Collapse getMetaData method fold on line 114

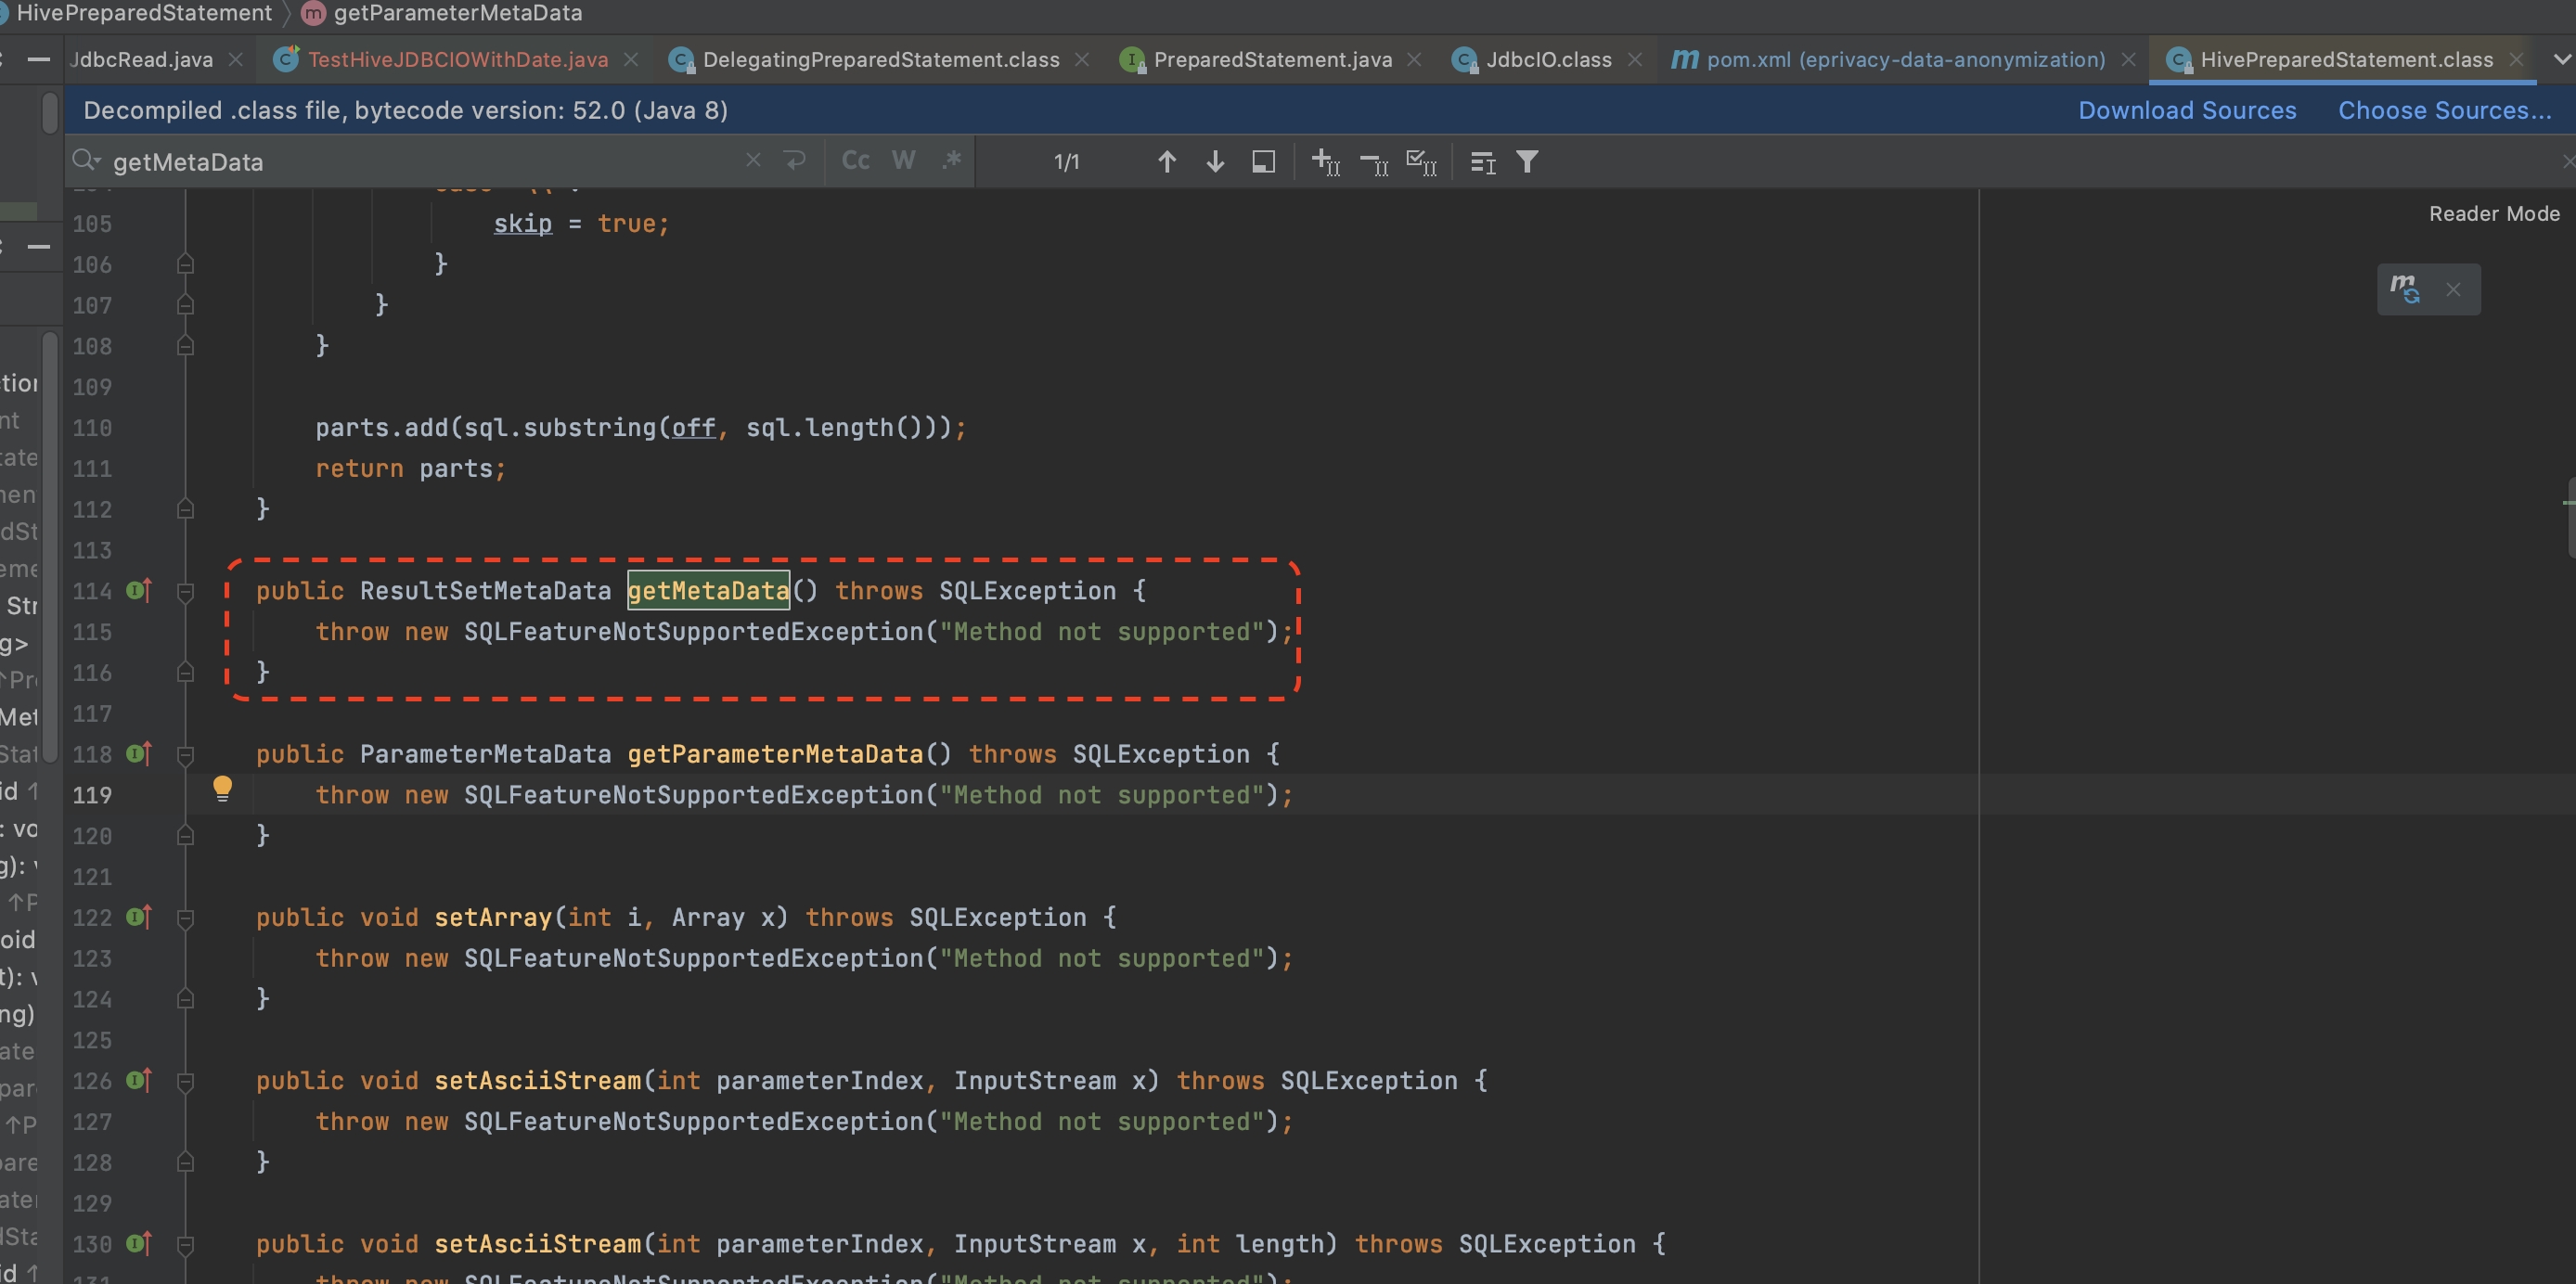pos(185,592)
